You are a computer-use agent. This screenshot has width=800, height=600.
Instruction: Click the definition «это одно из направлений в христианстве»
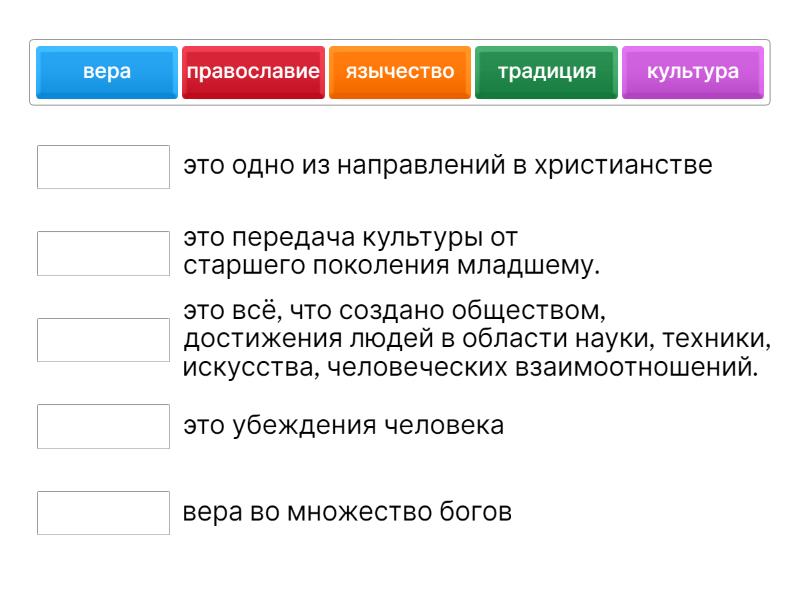click(x=447, y=165)
